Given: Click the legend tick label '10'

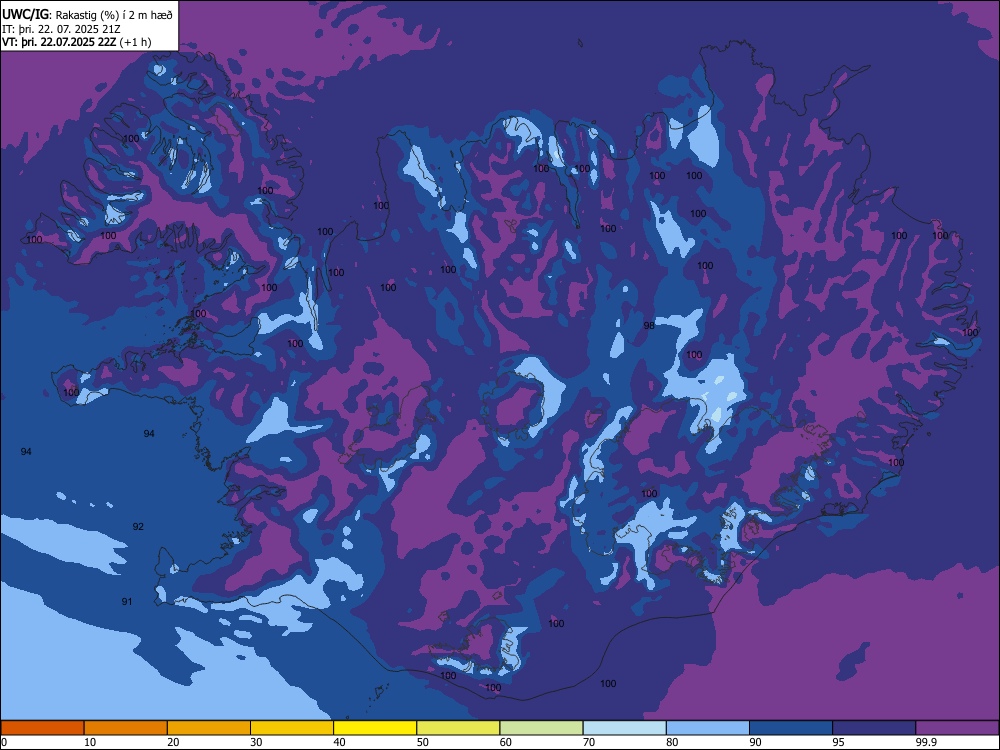Looking at the screenshot, I should coord(90,742).
